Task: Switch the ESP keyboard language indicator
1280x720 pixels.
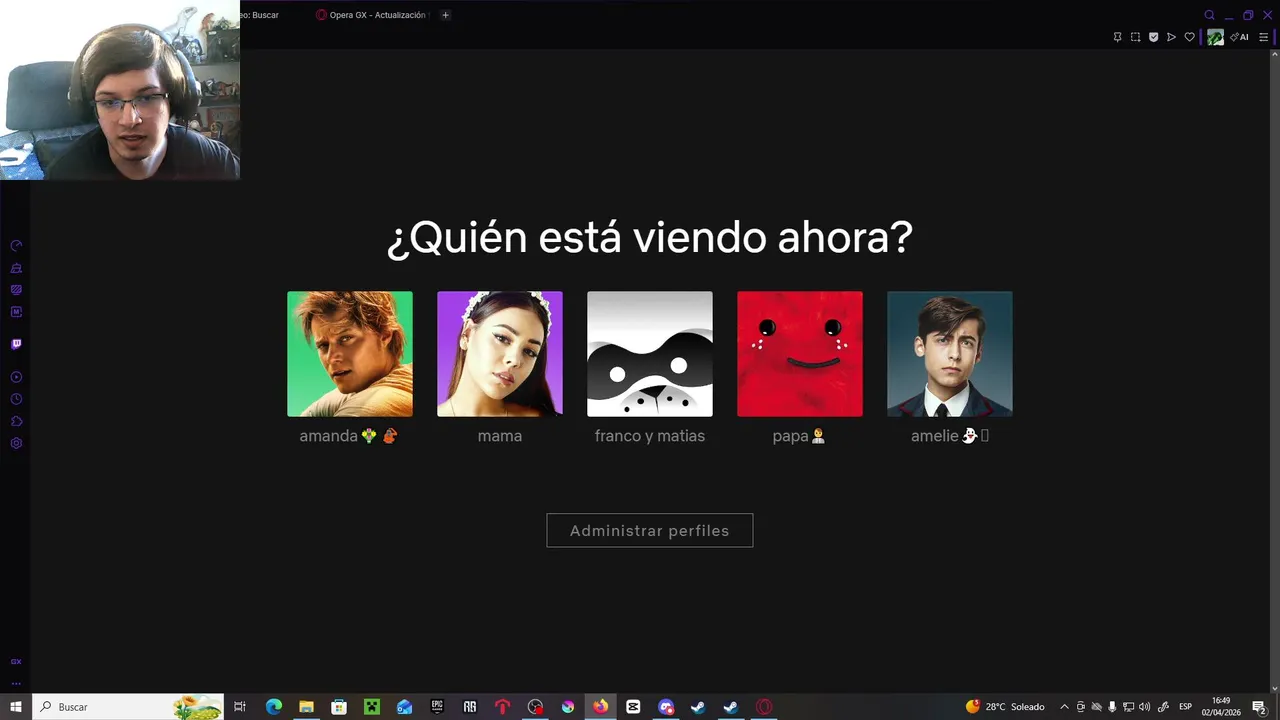Action: pos(1185,707)
